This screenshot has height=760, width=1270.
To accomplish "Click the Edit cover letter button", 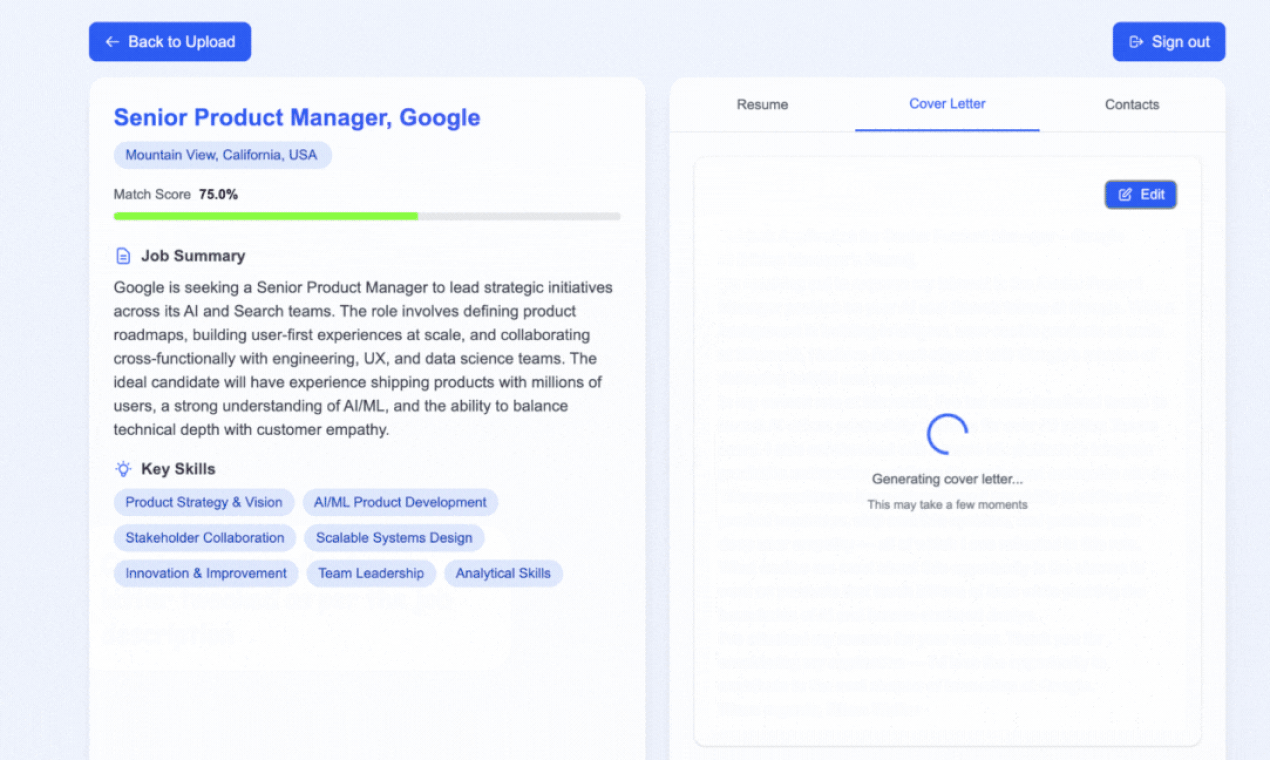I will (x=1141, y=195).
